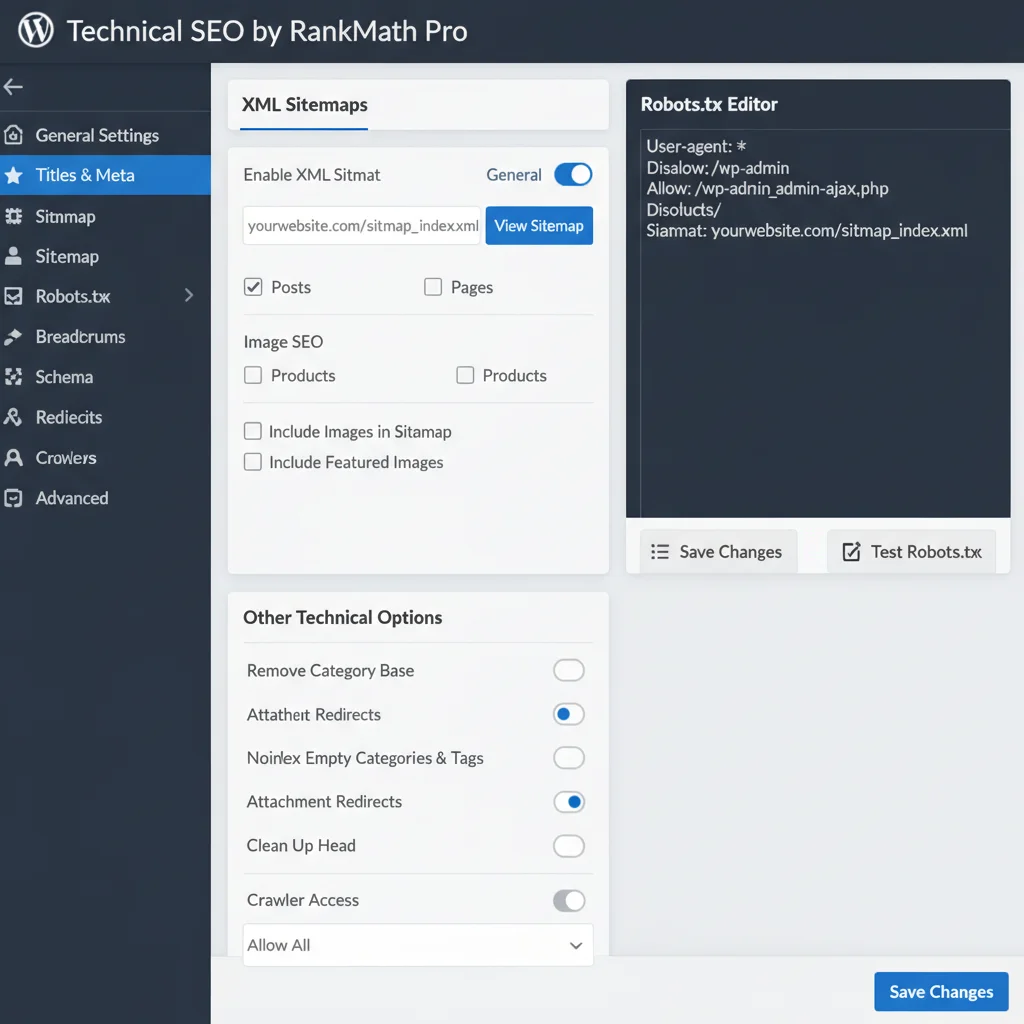Image resolution: width=1024 pixels, height=1024 pixels.
Task: Click the Advanced sidebar icon
Action: [14, 498]
